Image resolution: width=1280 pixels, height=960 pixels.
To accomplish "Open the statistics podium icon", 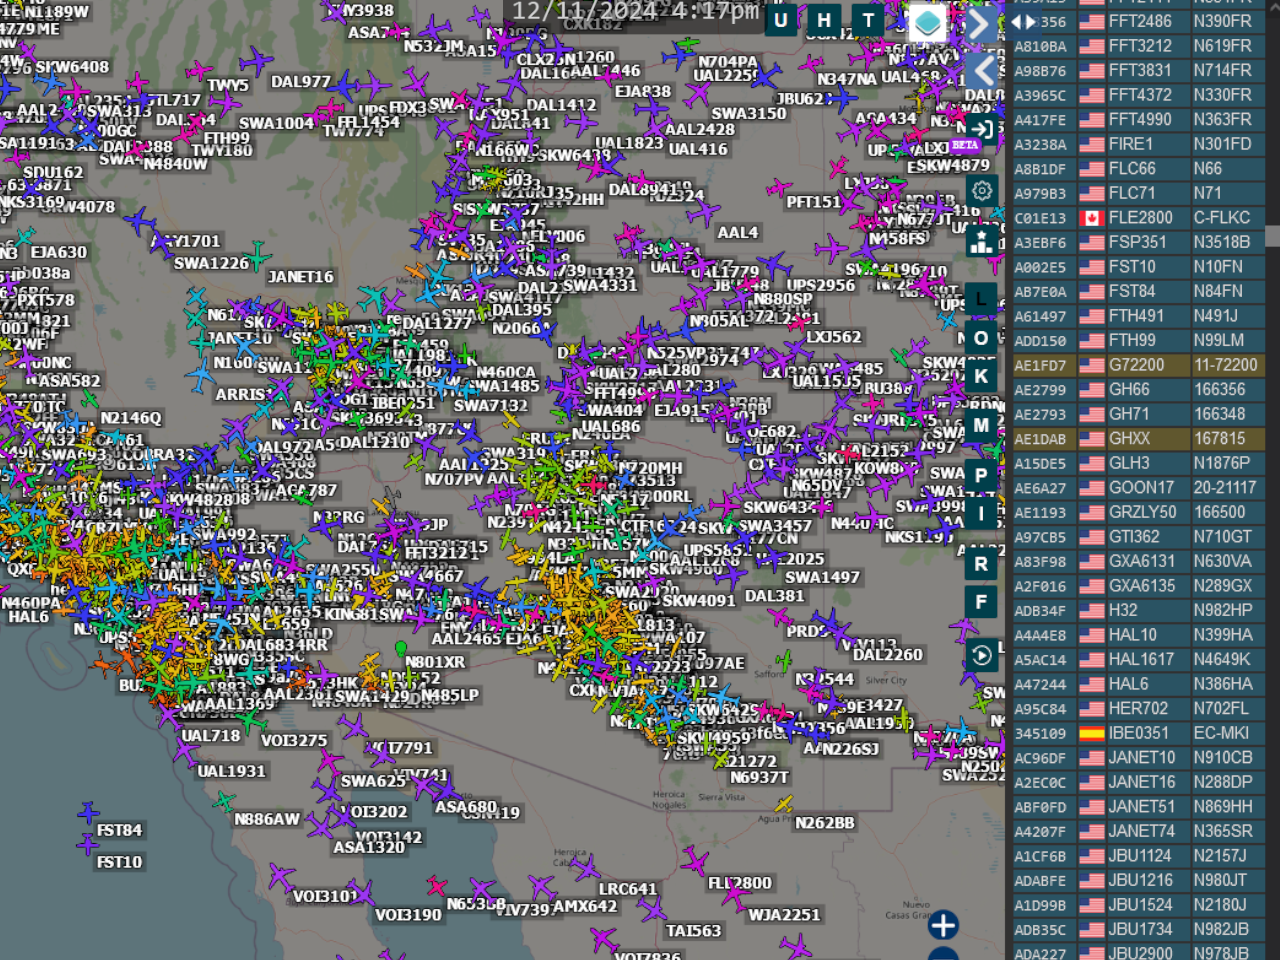I will [x=982, y=240].
